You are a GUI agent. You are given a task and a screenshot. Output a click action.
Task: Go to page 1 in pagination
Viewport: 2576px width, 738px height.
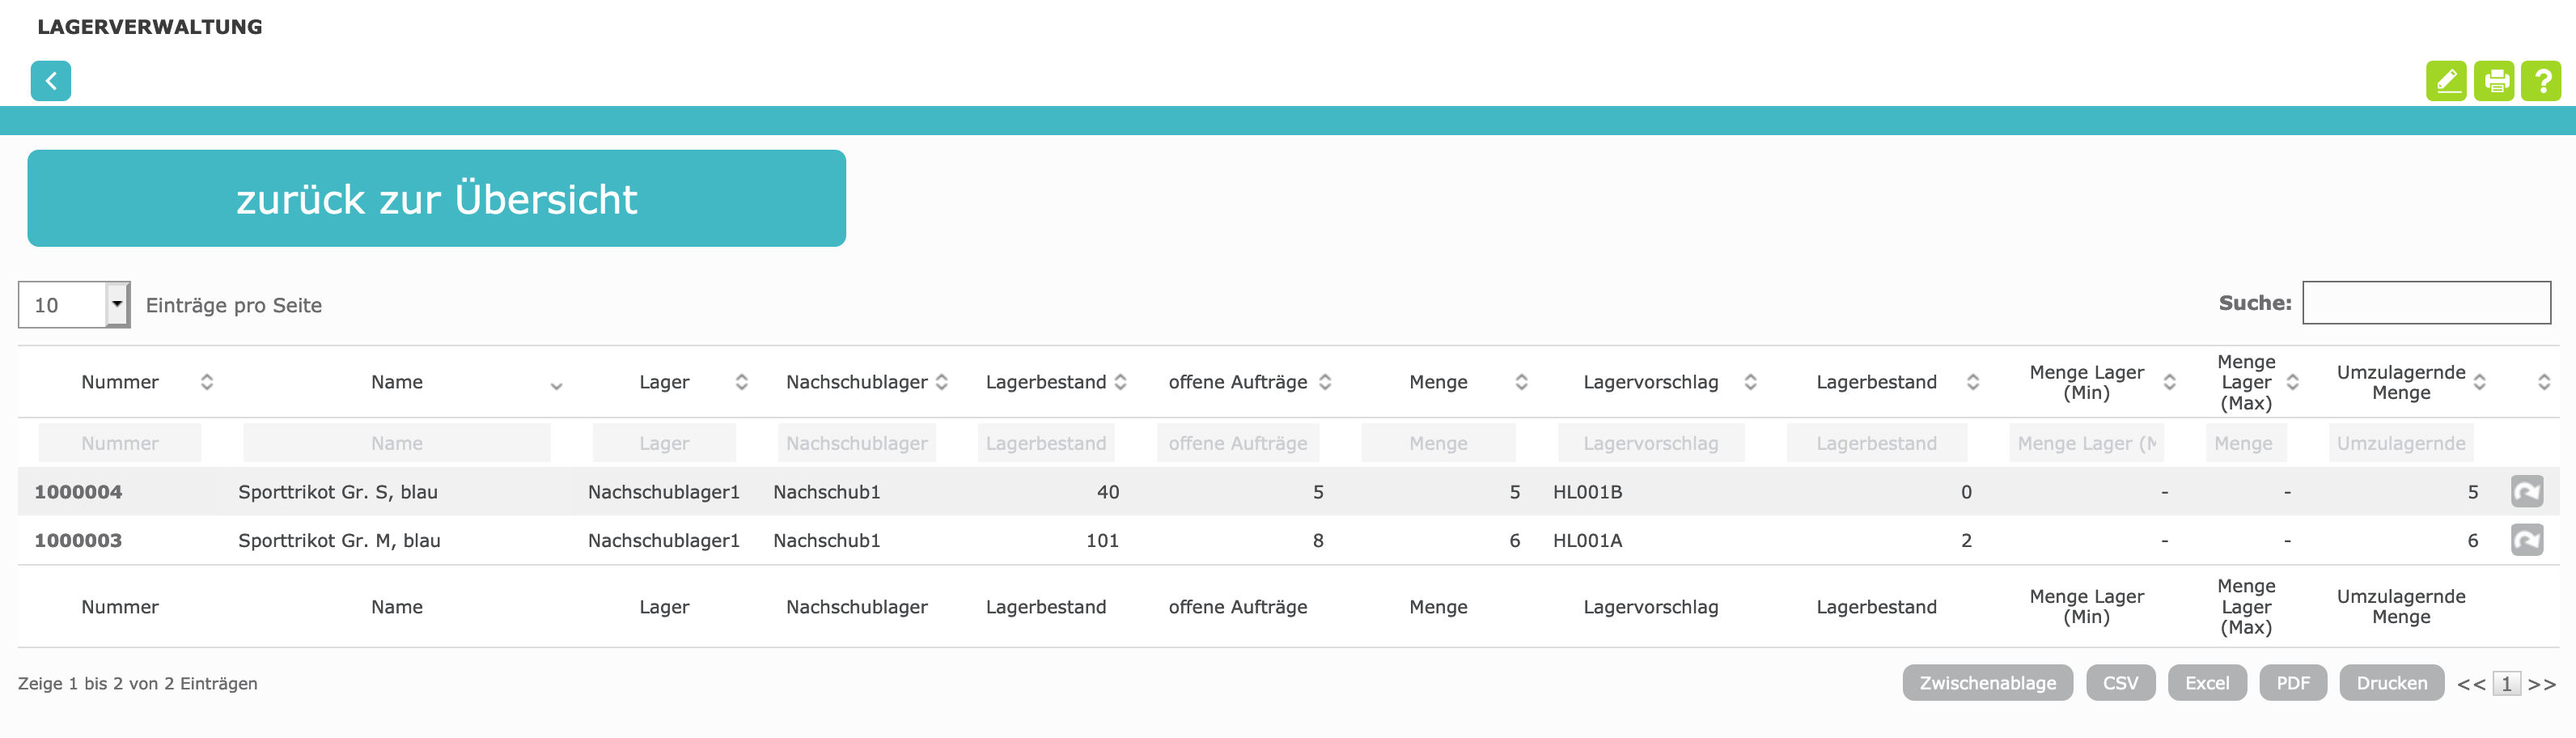point(2506,684)
